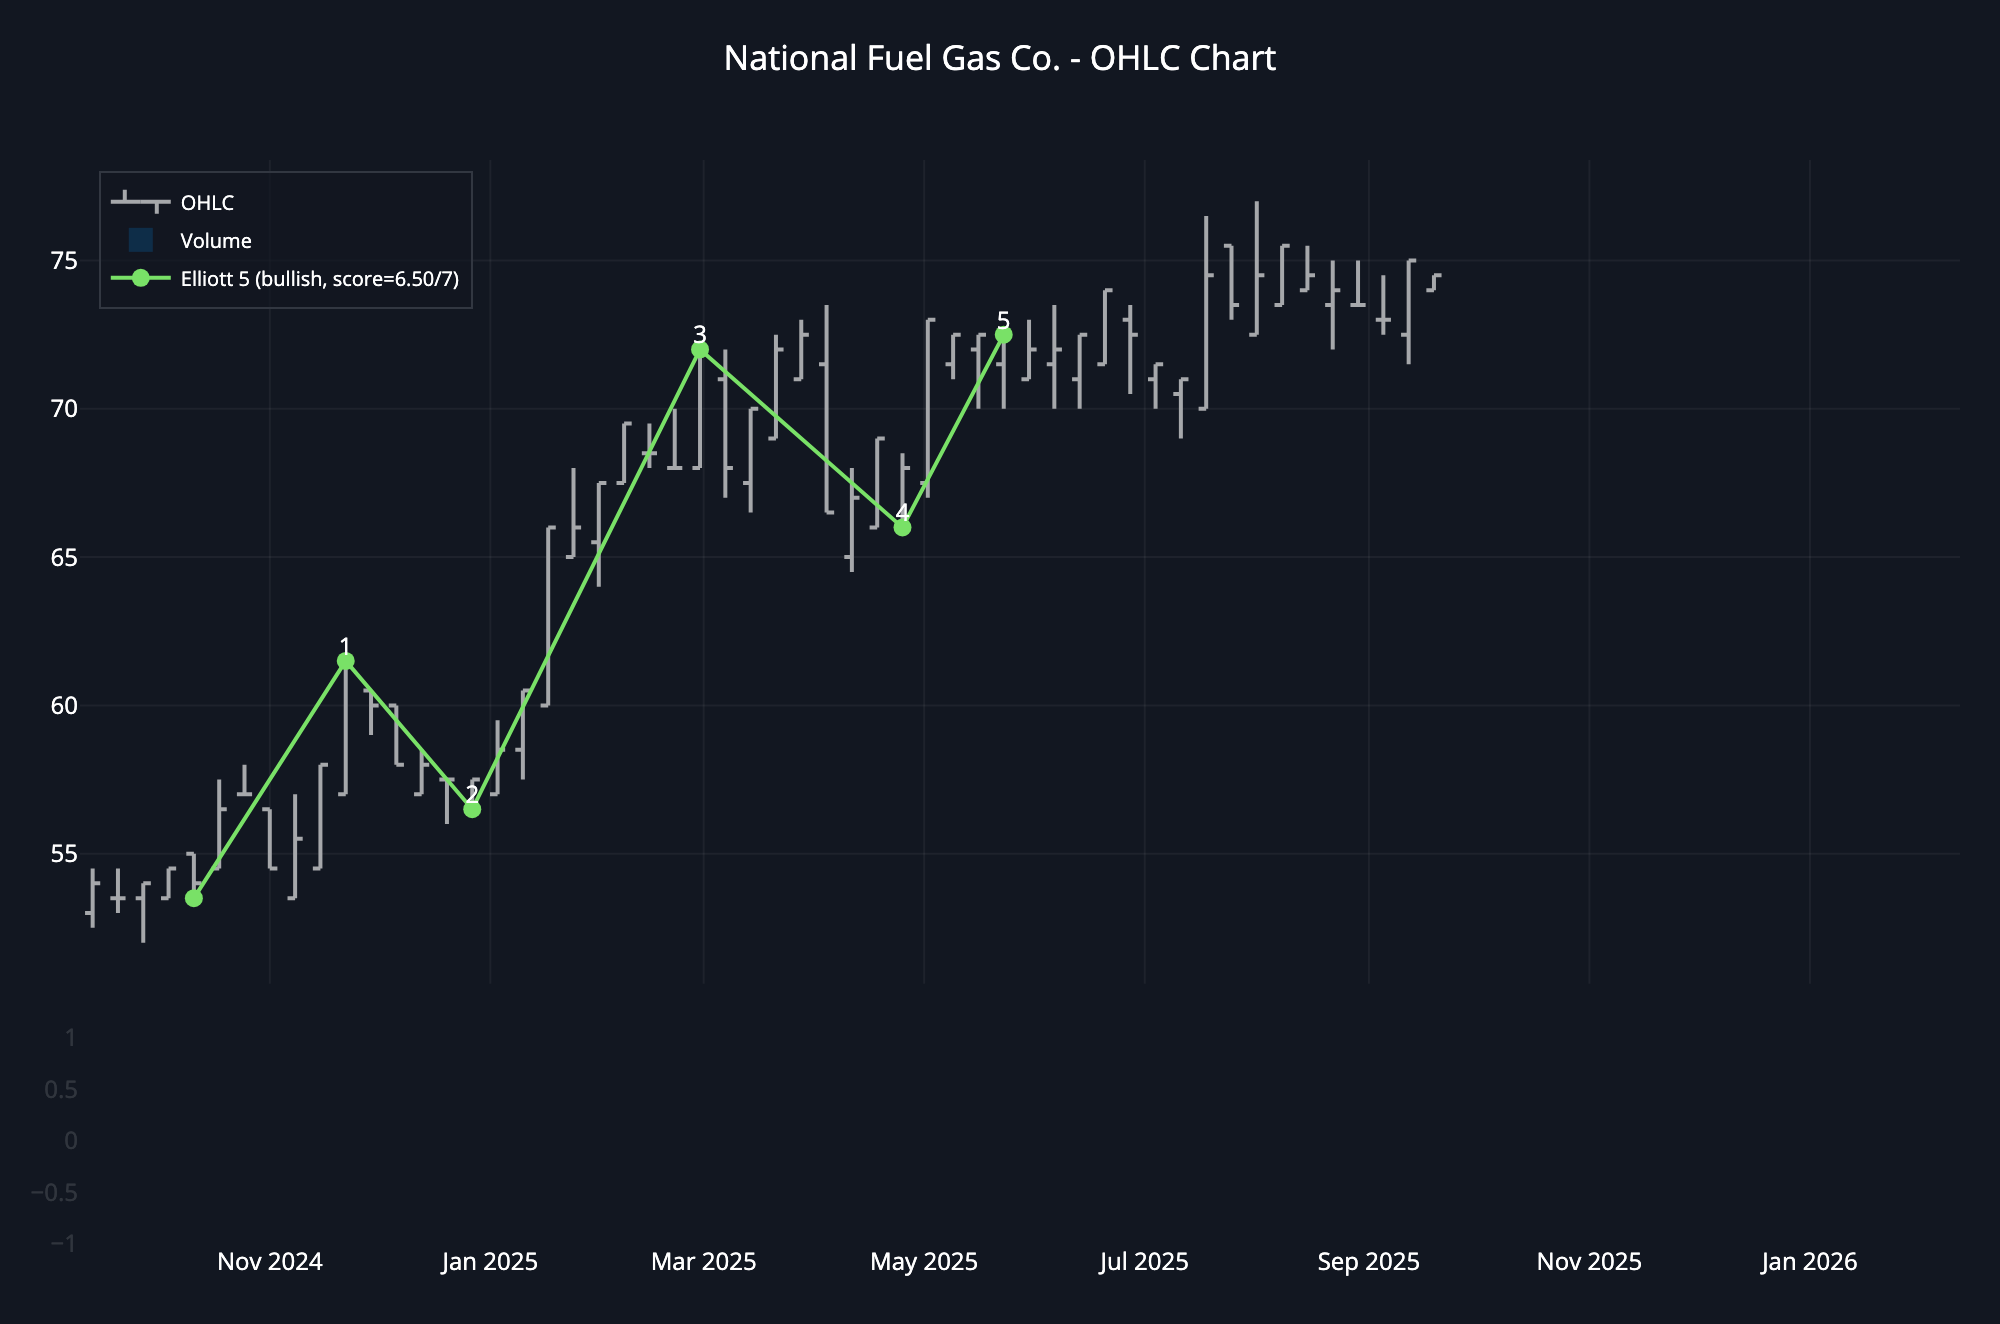Screen dimensions: 2000x1324
Task: Click Elliott wave marker labeled 2
Action: click(x=472, y=809)
